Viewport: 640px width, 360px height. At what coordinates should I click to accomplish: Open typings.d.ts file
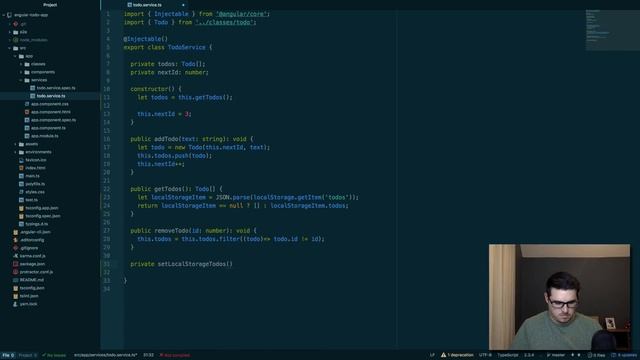point(36,224)
